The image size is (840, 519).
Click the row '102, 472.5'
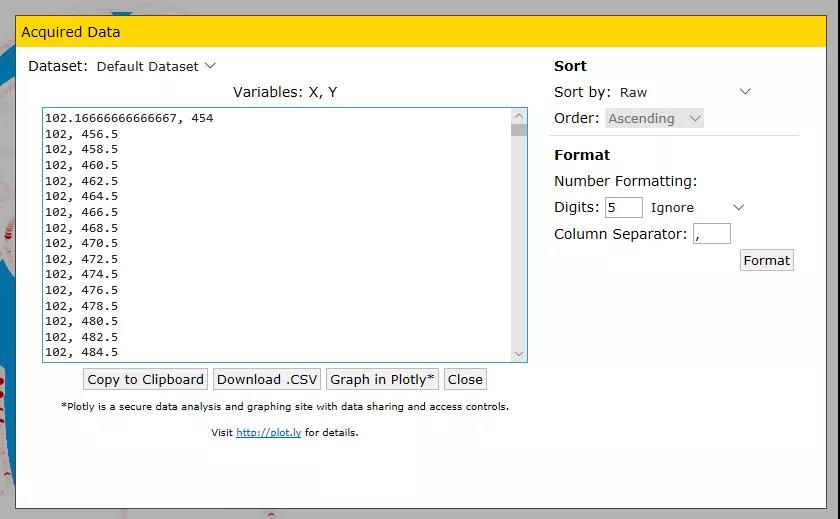click(x=81, y=259)
